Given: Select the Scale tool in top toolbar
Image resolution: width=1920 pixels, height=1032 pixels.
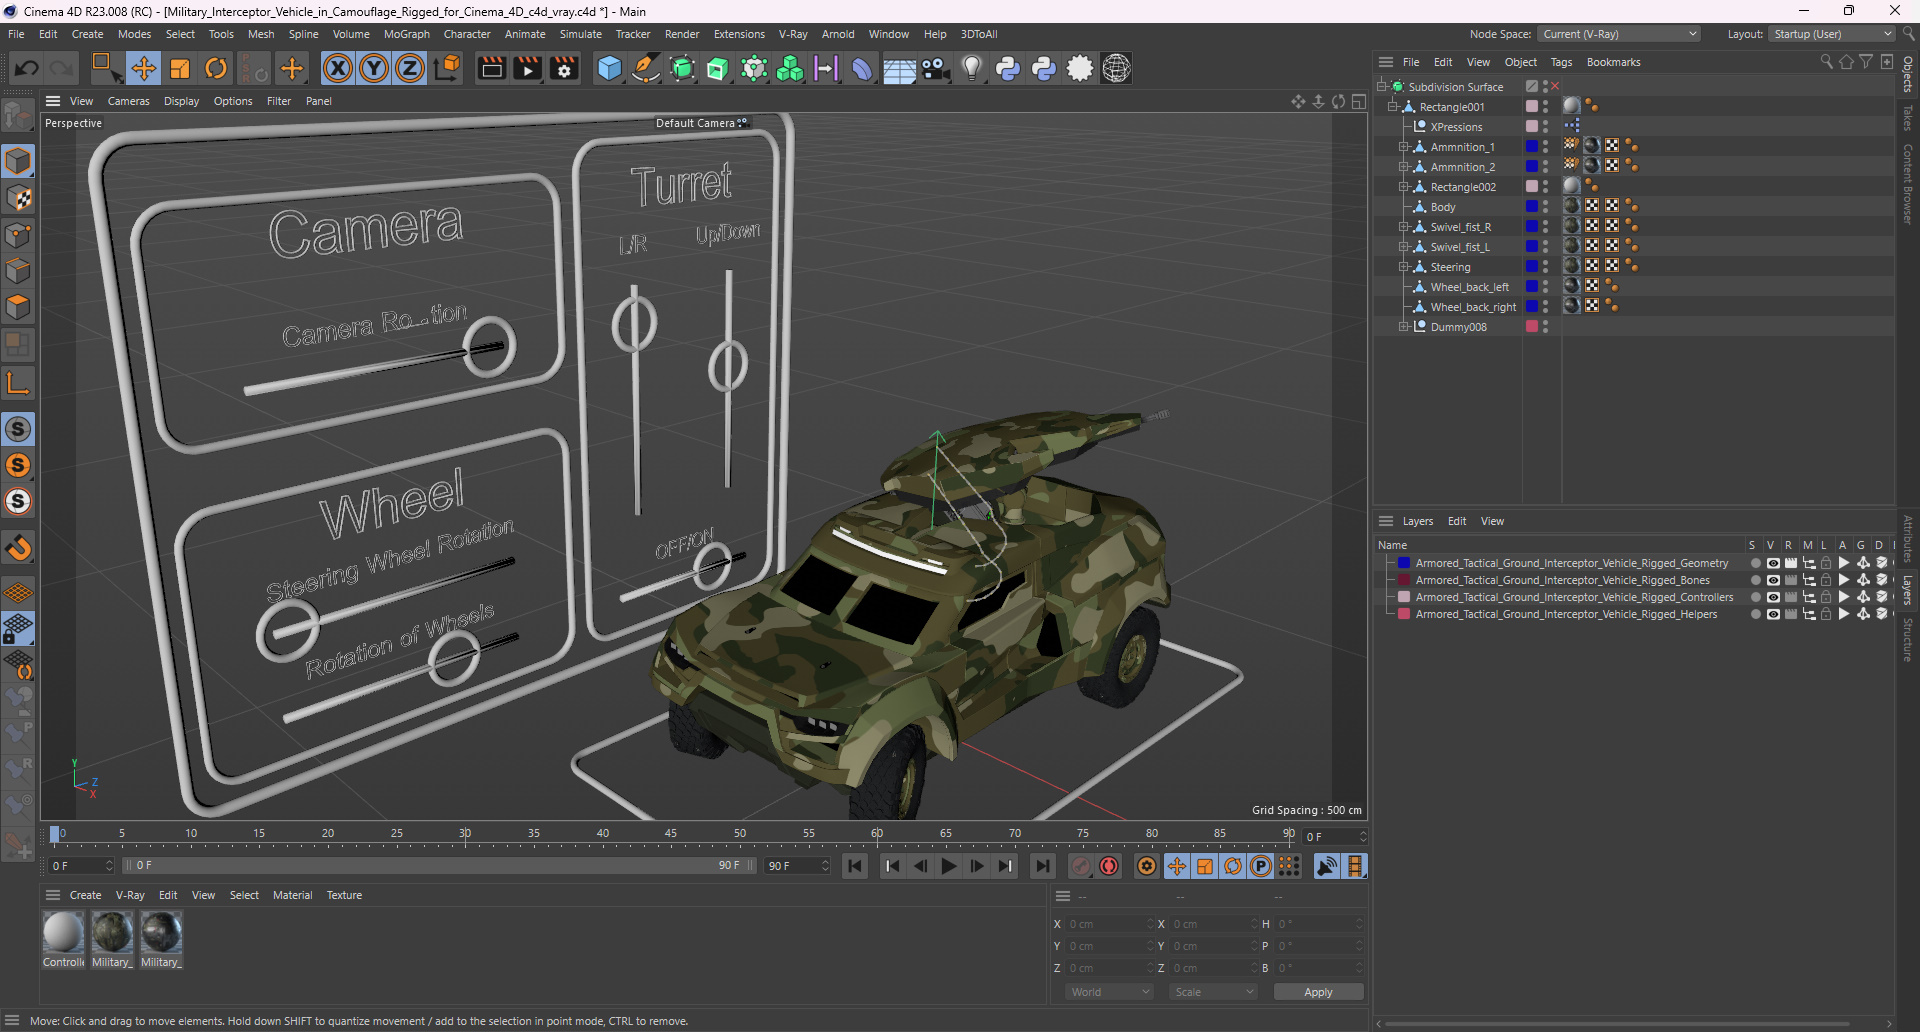Looking at the screenshot, I should point(180,68).
